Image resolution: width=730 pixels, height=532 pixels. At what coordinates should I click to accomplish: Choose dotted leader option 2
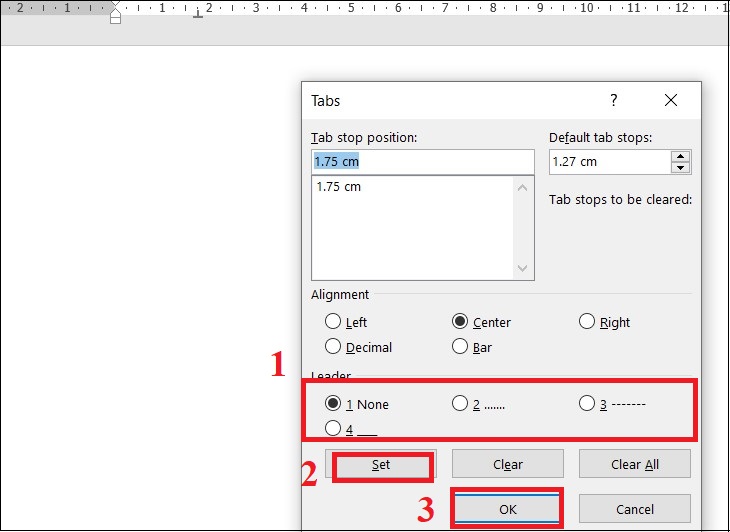[x=460, y=404]
